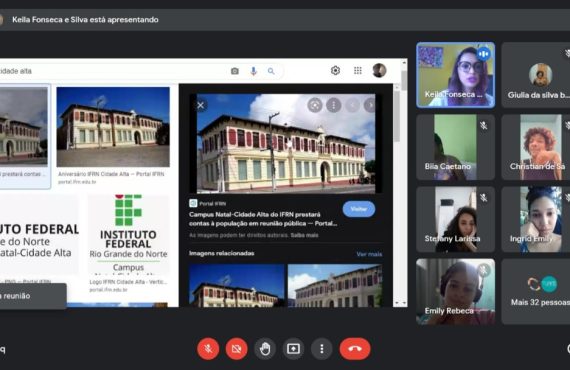Click the Visitar button
This screenshot has width=570, height=370.
pyautogui.click(x=359, y=209)
